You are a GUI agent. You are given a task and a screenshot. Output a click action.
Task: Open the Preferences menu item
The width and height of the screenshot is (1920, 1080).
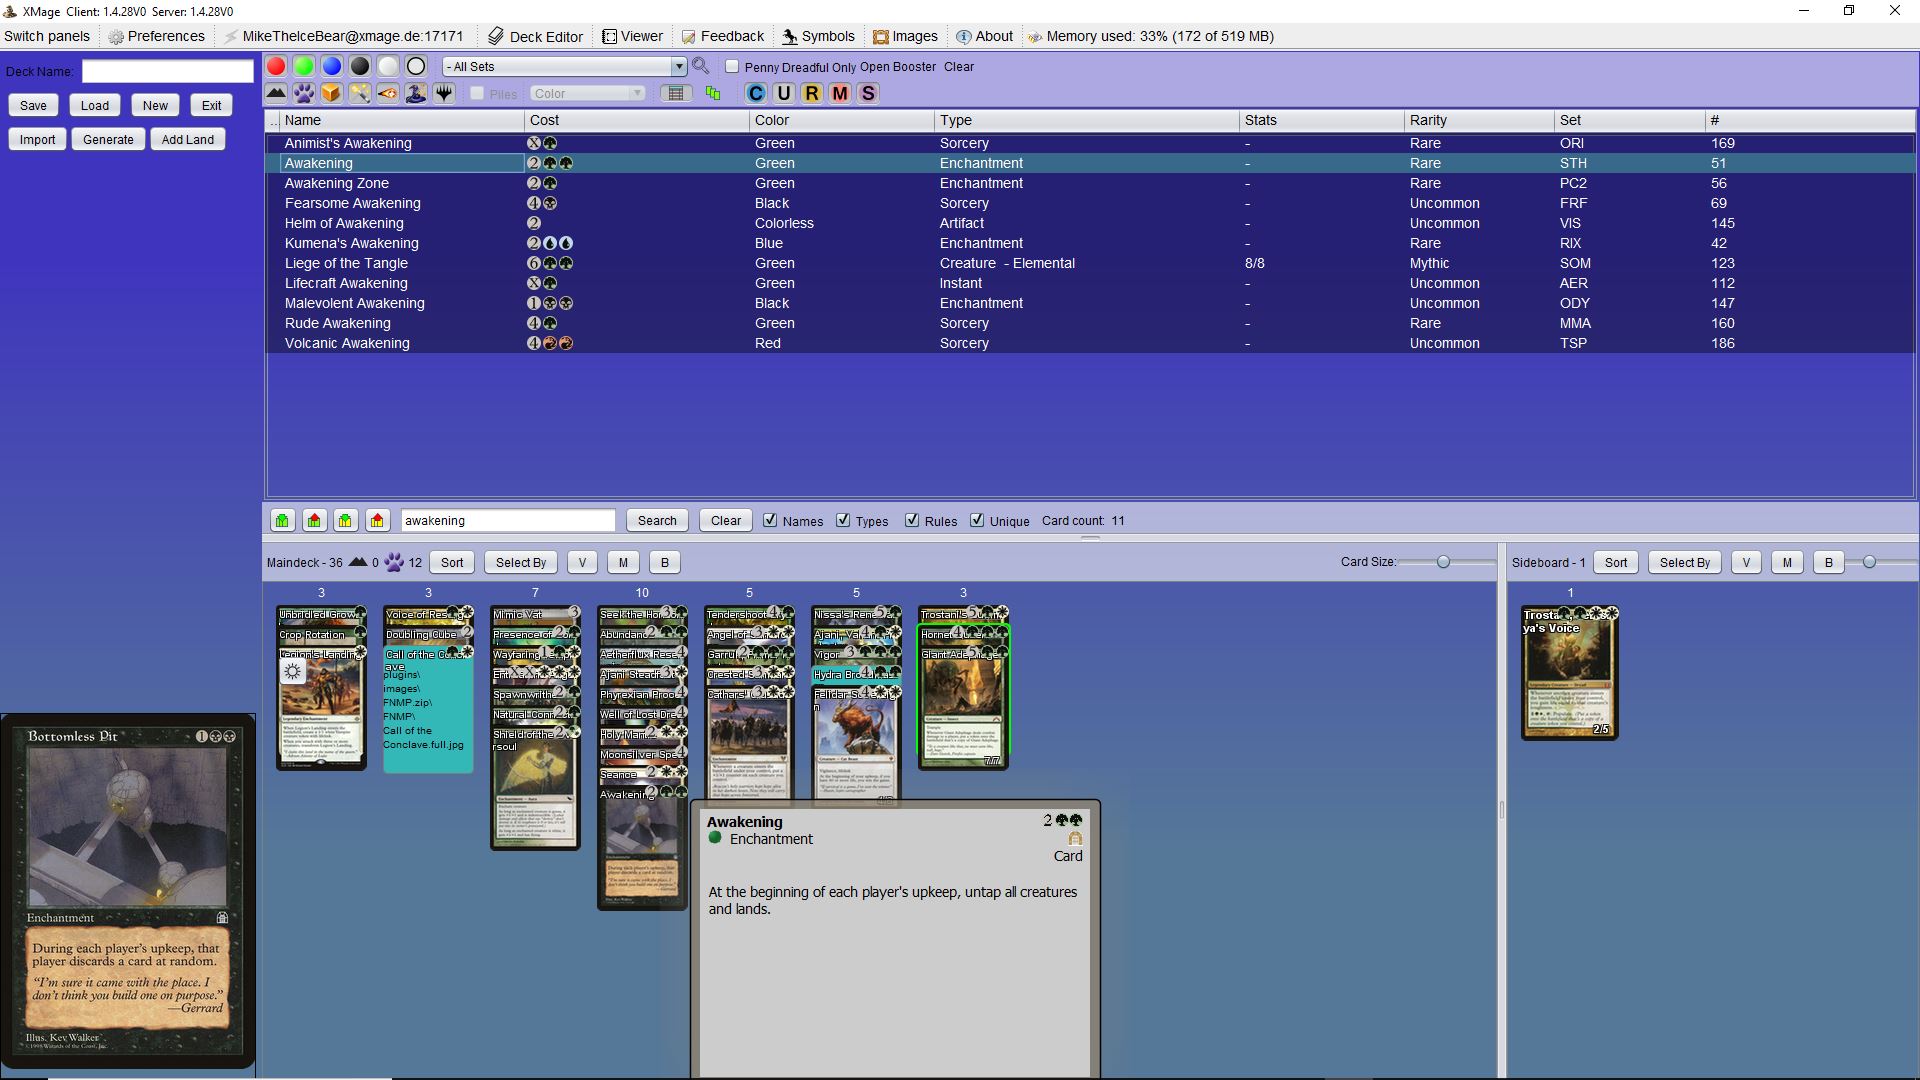click(157, 36)
